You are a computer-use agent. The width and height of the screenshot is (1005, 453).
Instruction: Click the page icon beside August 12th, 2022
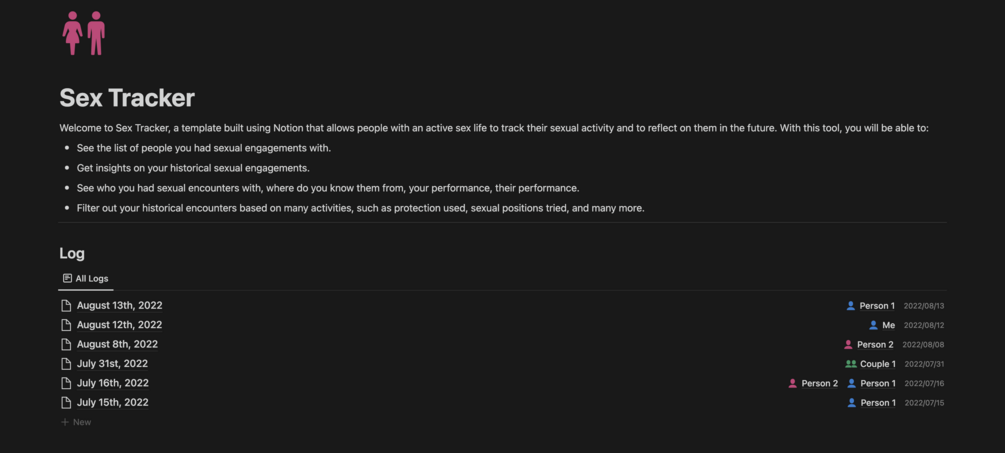66,325
